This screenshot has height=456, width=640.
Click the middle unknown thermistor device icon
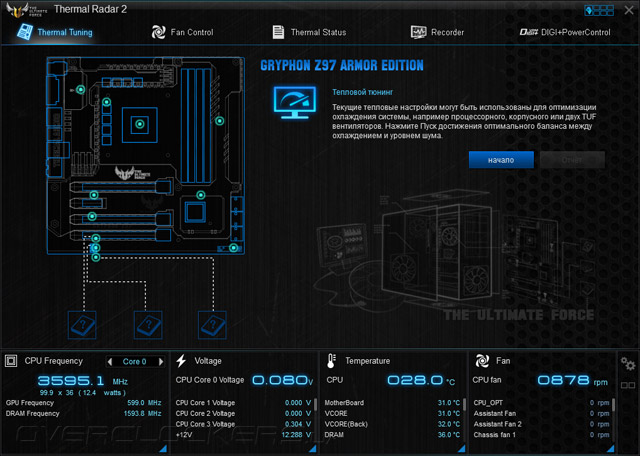click(x=148, y=325)
